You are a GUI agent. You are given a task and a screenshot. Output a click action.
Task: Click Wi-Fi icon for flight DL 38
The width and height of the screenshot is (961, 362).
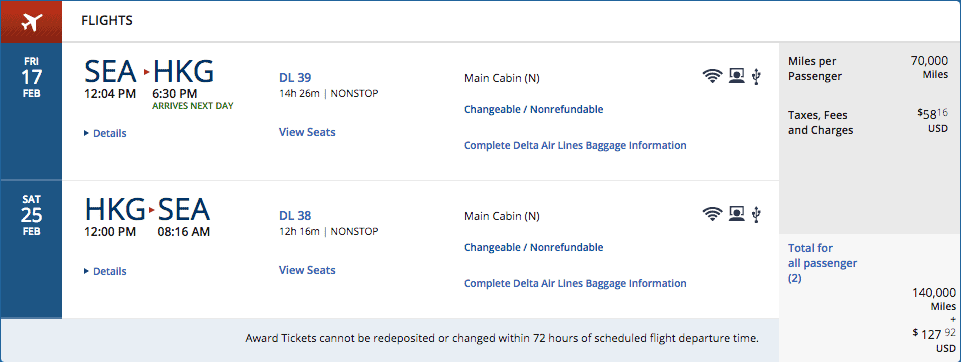pos(712,213)
